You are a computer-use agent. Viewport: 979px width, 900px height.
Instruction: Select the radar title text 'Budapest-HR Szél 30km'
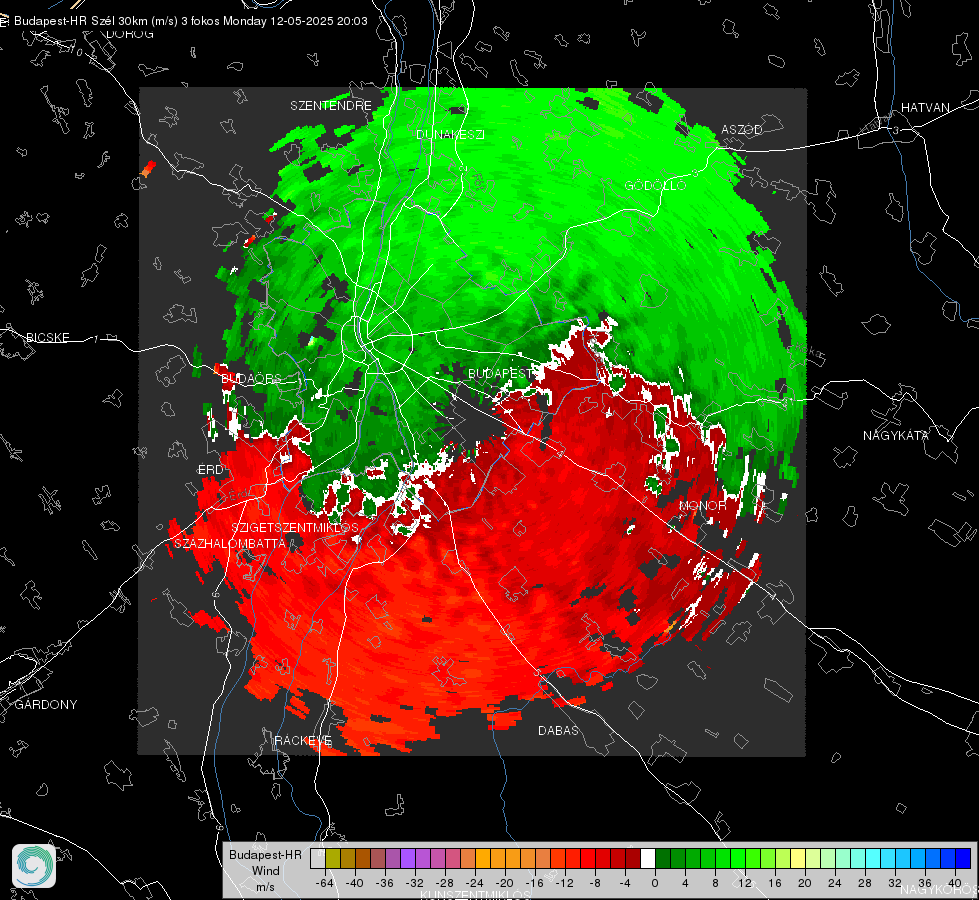click(81, 21)
